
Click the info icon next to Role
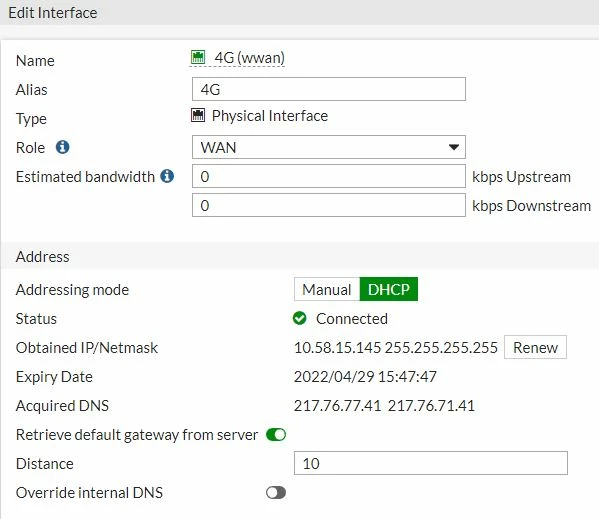[x=63, y=147]
